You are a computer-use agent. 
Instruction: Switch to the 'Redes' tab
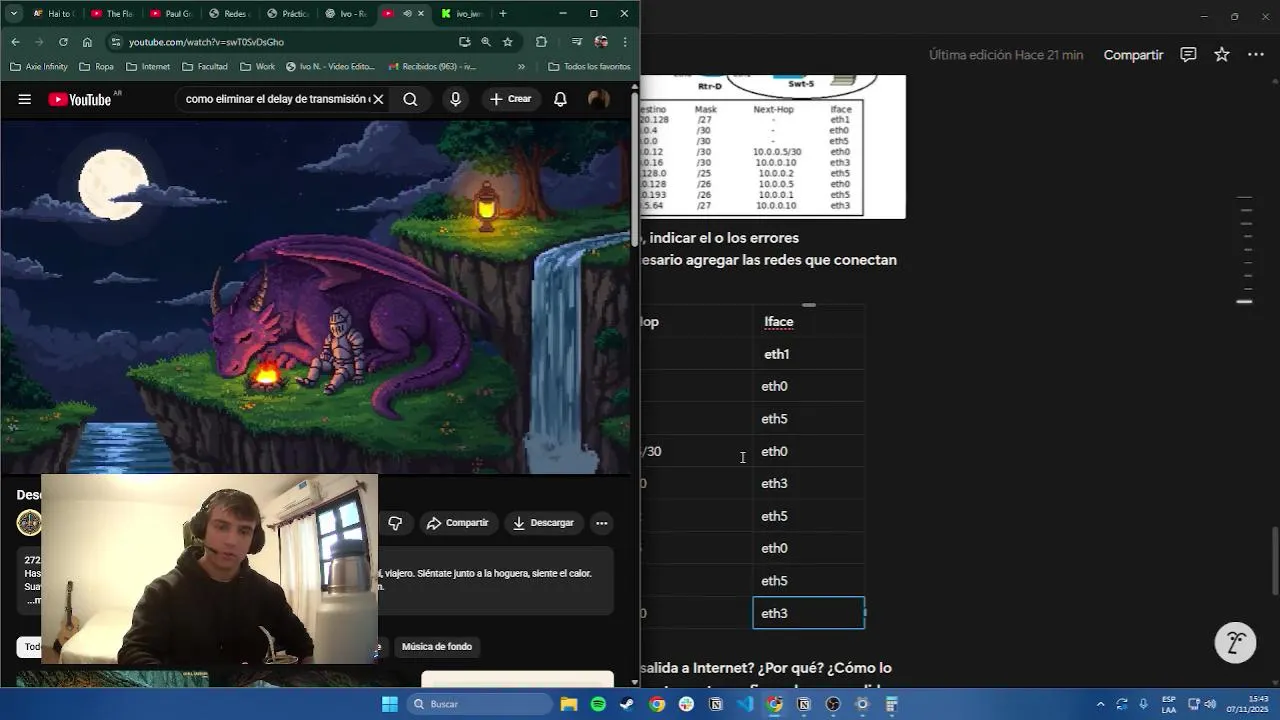point(228,14)
